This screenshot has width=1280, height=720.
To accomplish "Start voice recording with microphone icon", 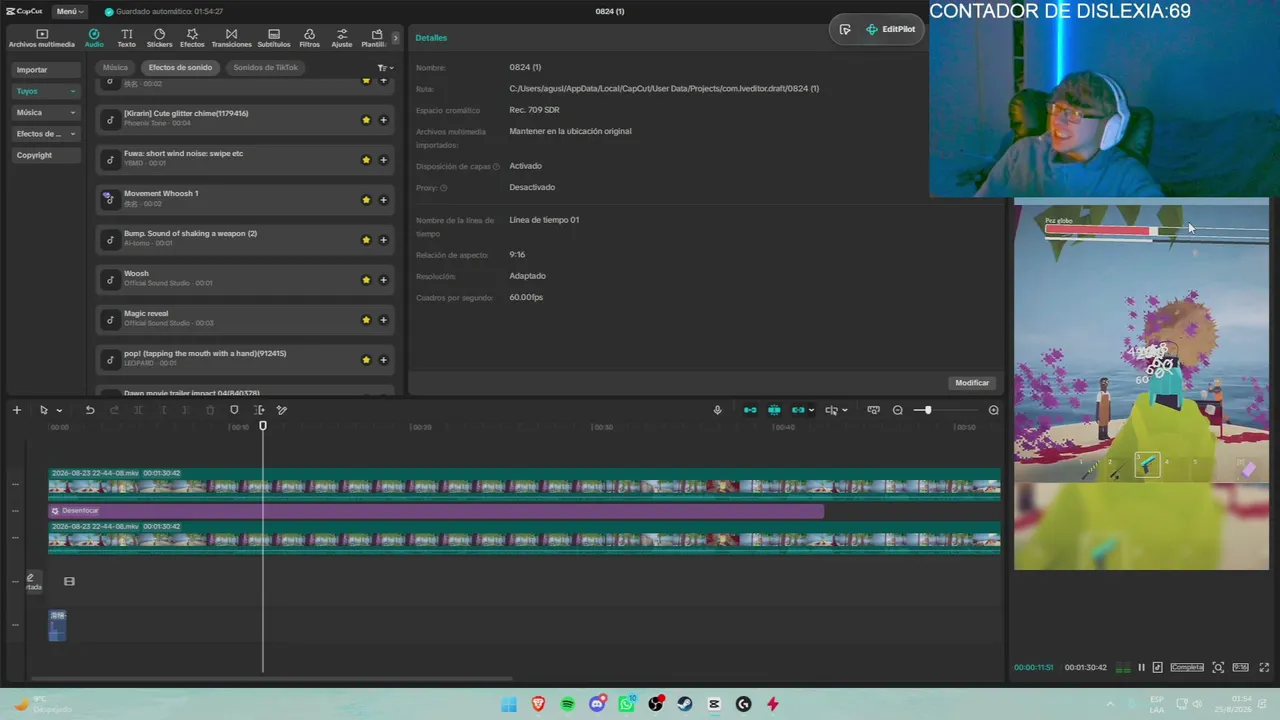I will click(x=717, y=410).
